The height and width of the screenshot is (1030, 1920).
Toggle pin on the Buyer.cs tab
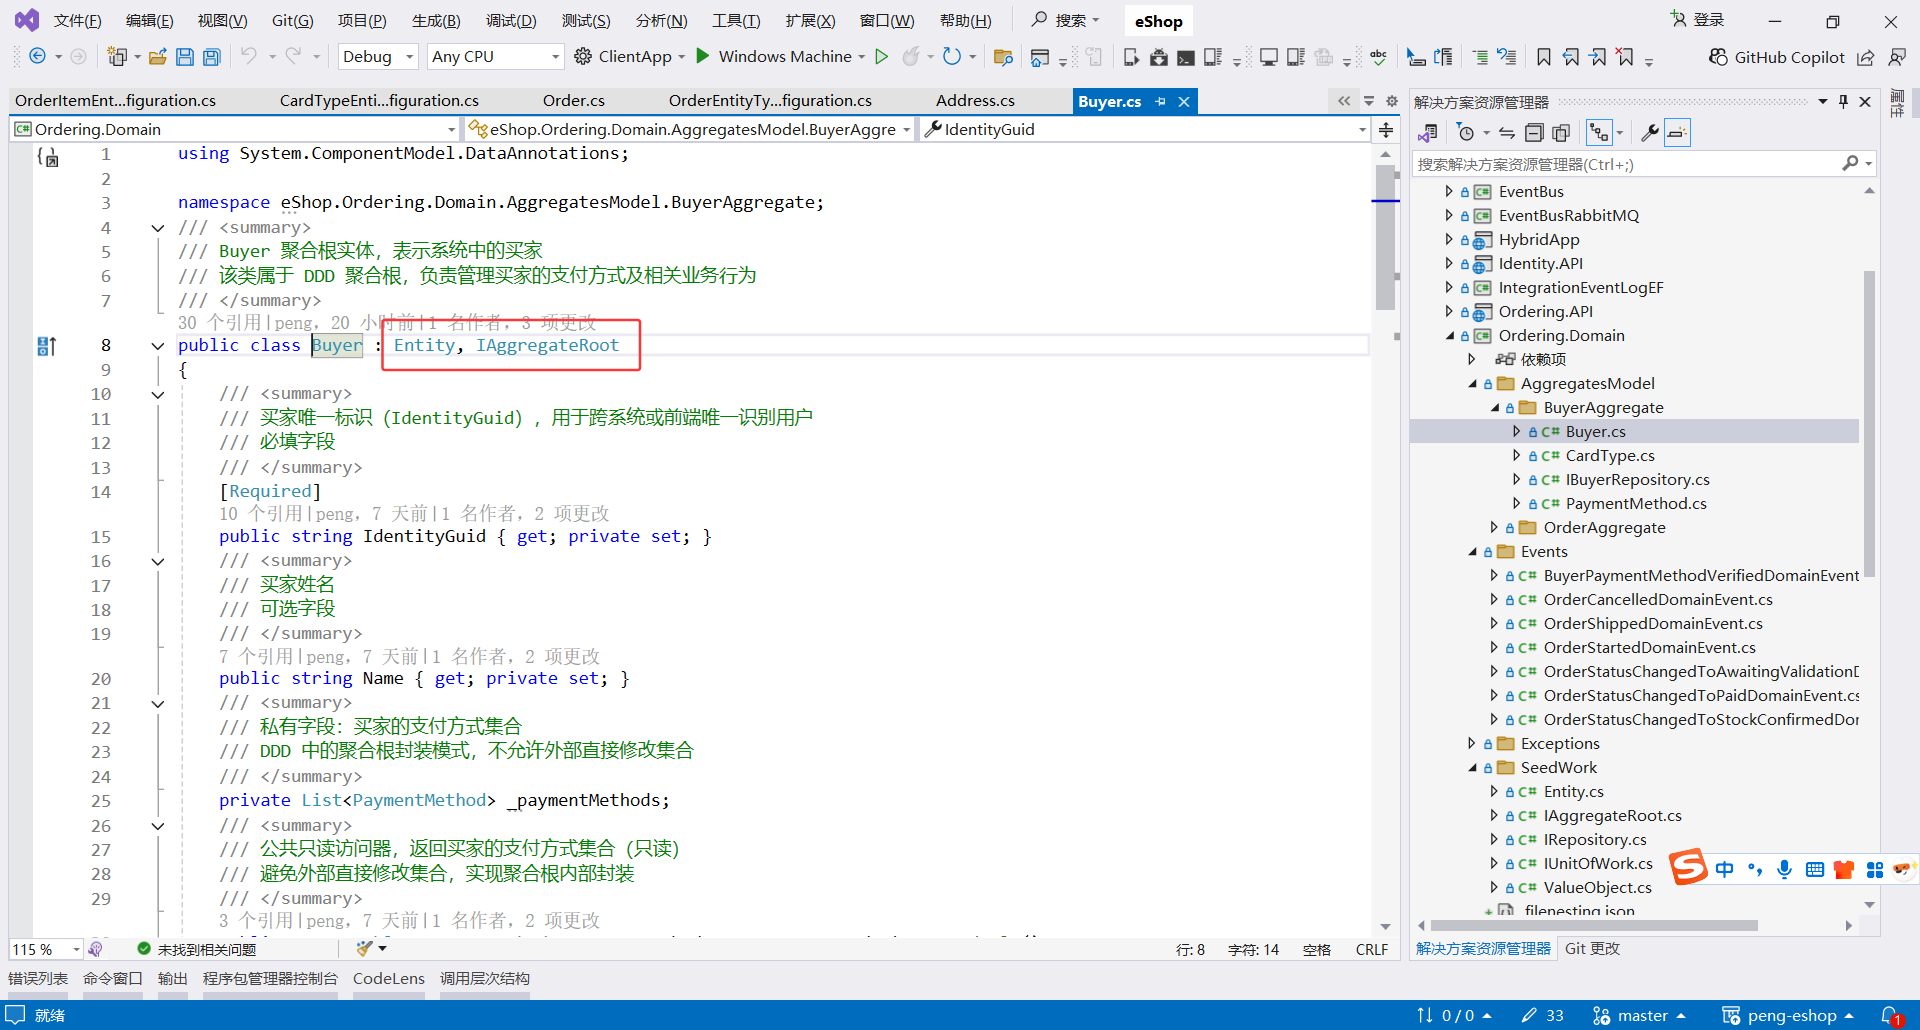[1160, 101]
